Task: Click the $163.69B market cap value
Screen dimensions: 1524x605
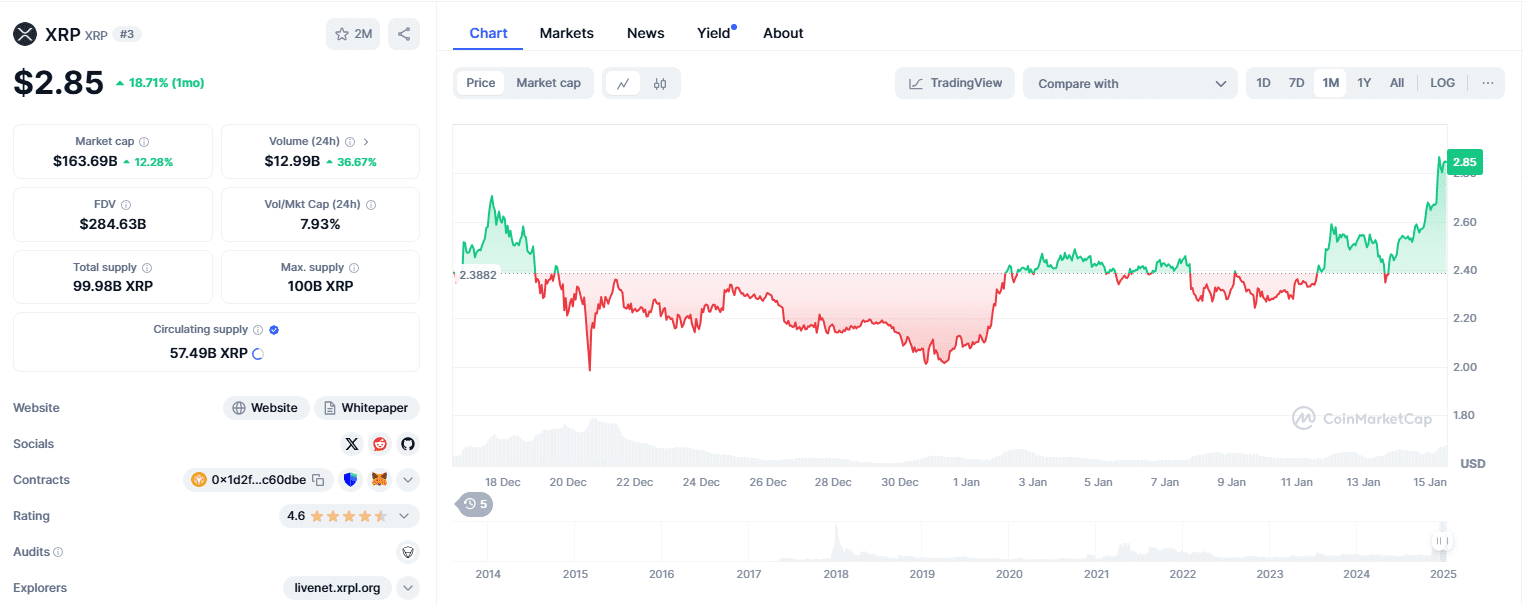Action: click(86, 161)
